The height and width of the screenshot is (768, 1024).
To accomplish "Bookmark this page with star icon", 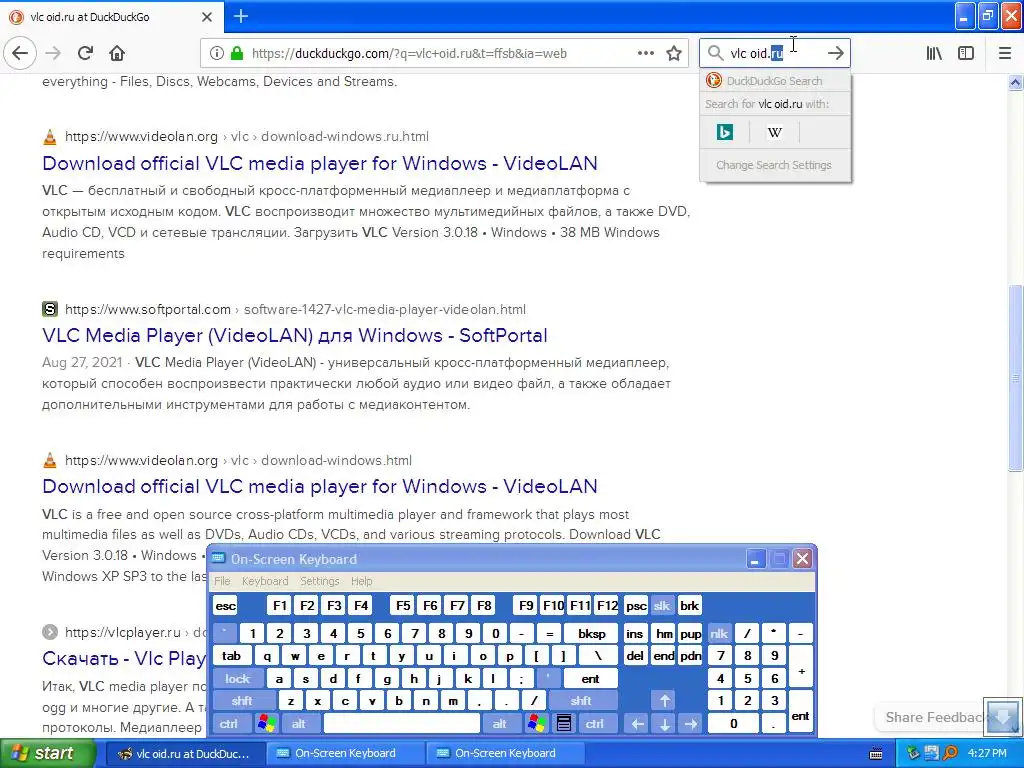I will [x=674, y=54].
